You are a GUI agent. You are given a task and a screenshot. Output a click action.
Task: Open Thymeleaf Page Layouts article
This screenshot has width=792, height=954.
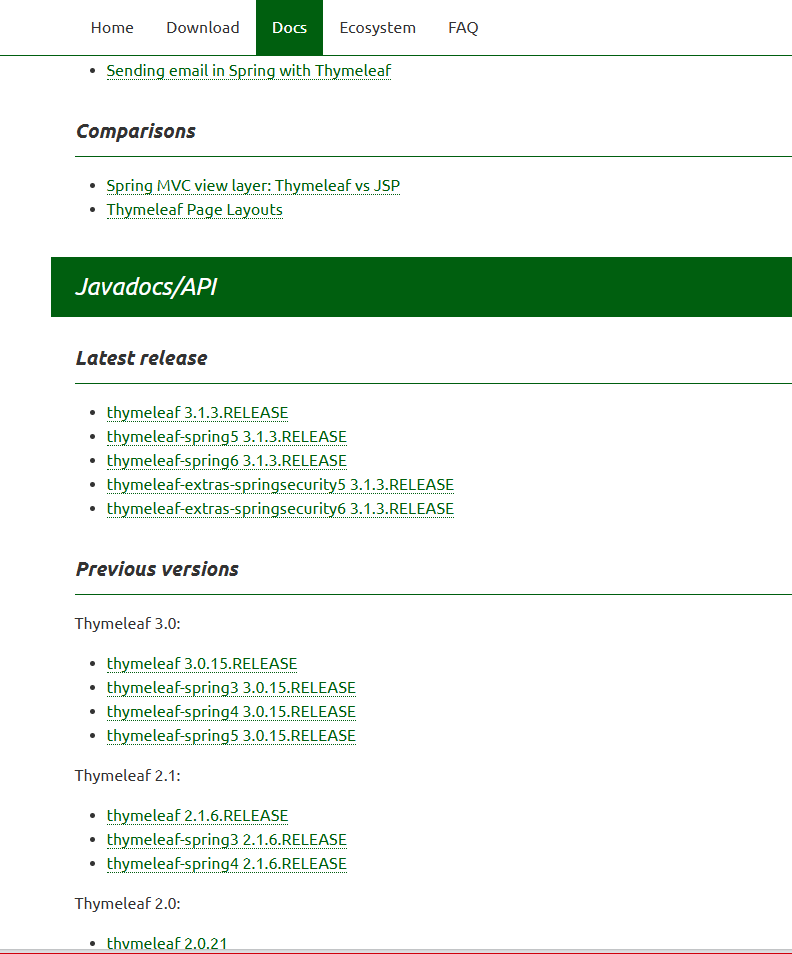pos(195,210)
